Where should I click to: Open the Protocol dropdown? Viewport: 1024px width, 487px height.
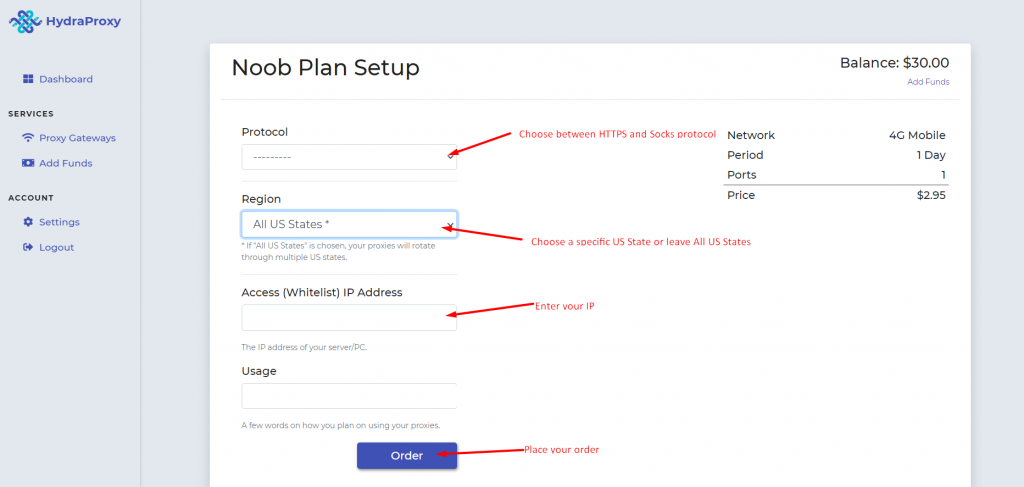point(340,157)
